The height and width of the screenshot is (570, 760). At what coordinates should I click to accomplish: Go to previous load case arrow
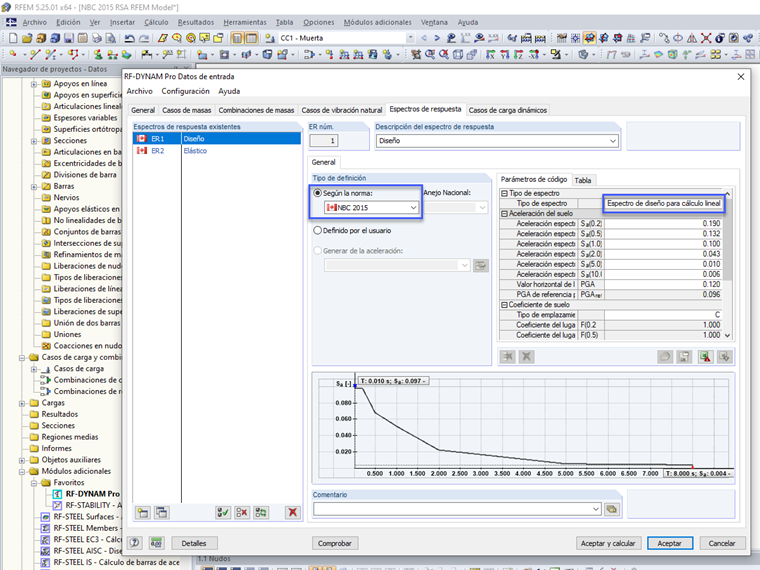tap(424, 38)
